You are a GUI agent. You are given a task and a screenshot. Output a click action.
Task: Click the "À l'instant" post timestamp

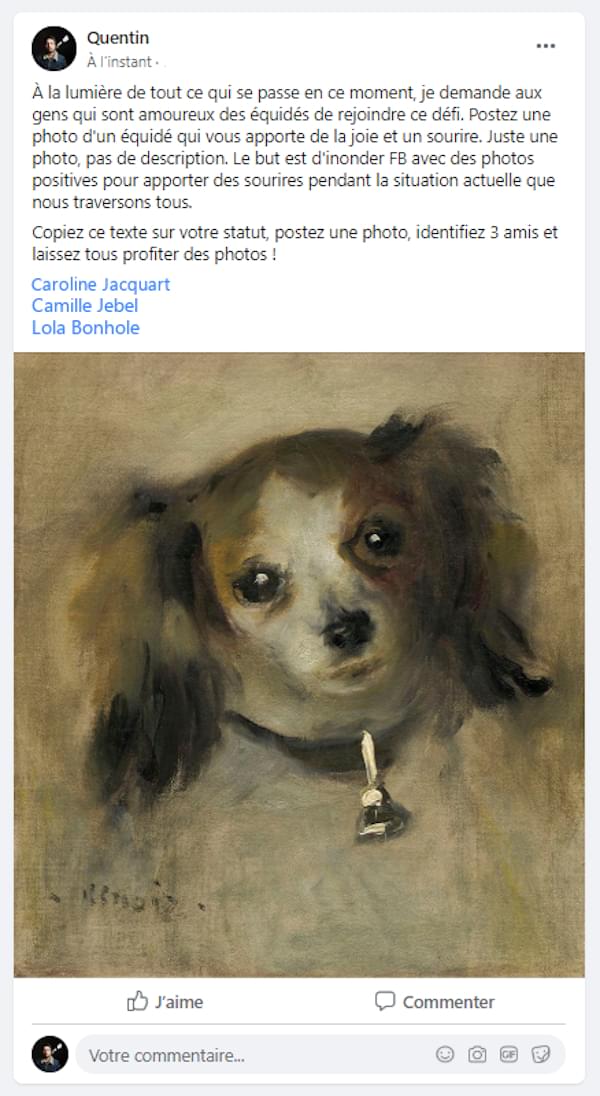pos(119,62)
